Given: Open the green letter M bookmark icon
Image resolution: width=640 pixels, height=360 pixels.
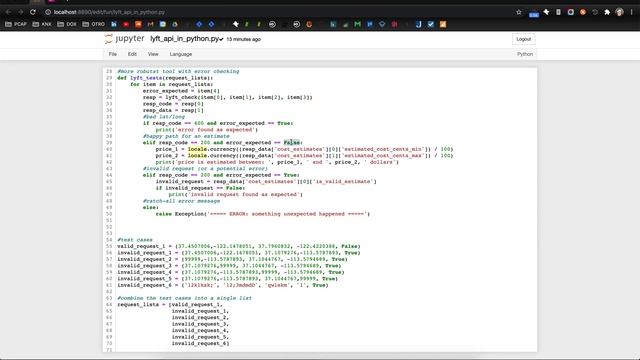Looking at the screenshot, I should pyautogui.click(x=358, y=24).
